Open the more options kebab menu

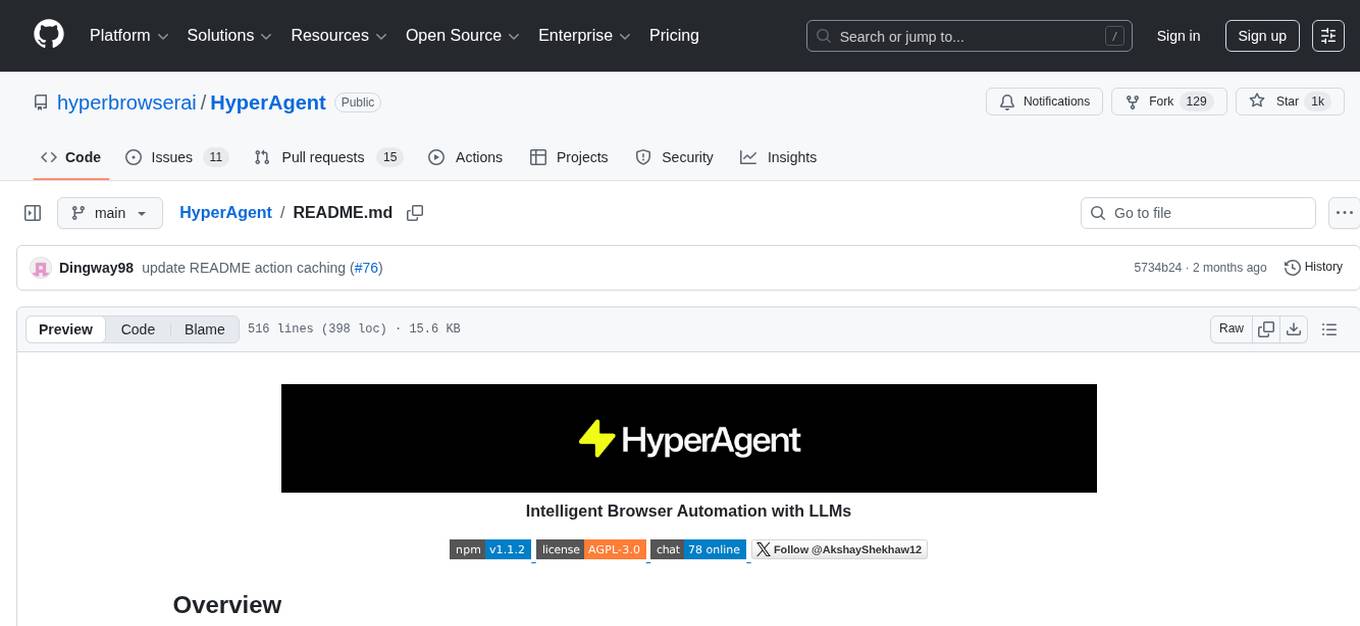click(x=1344, y=212)
